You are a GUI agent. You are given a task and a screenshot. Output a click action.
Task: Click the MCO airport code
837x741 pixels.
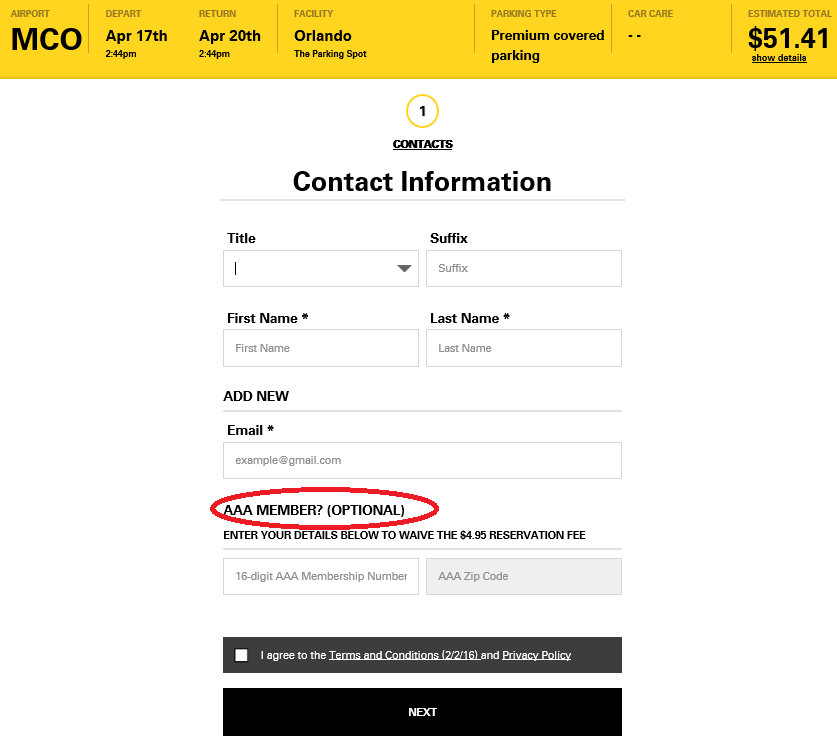46,40
